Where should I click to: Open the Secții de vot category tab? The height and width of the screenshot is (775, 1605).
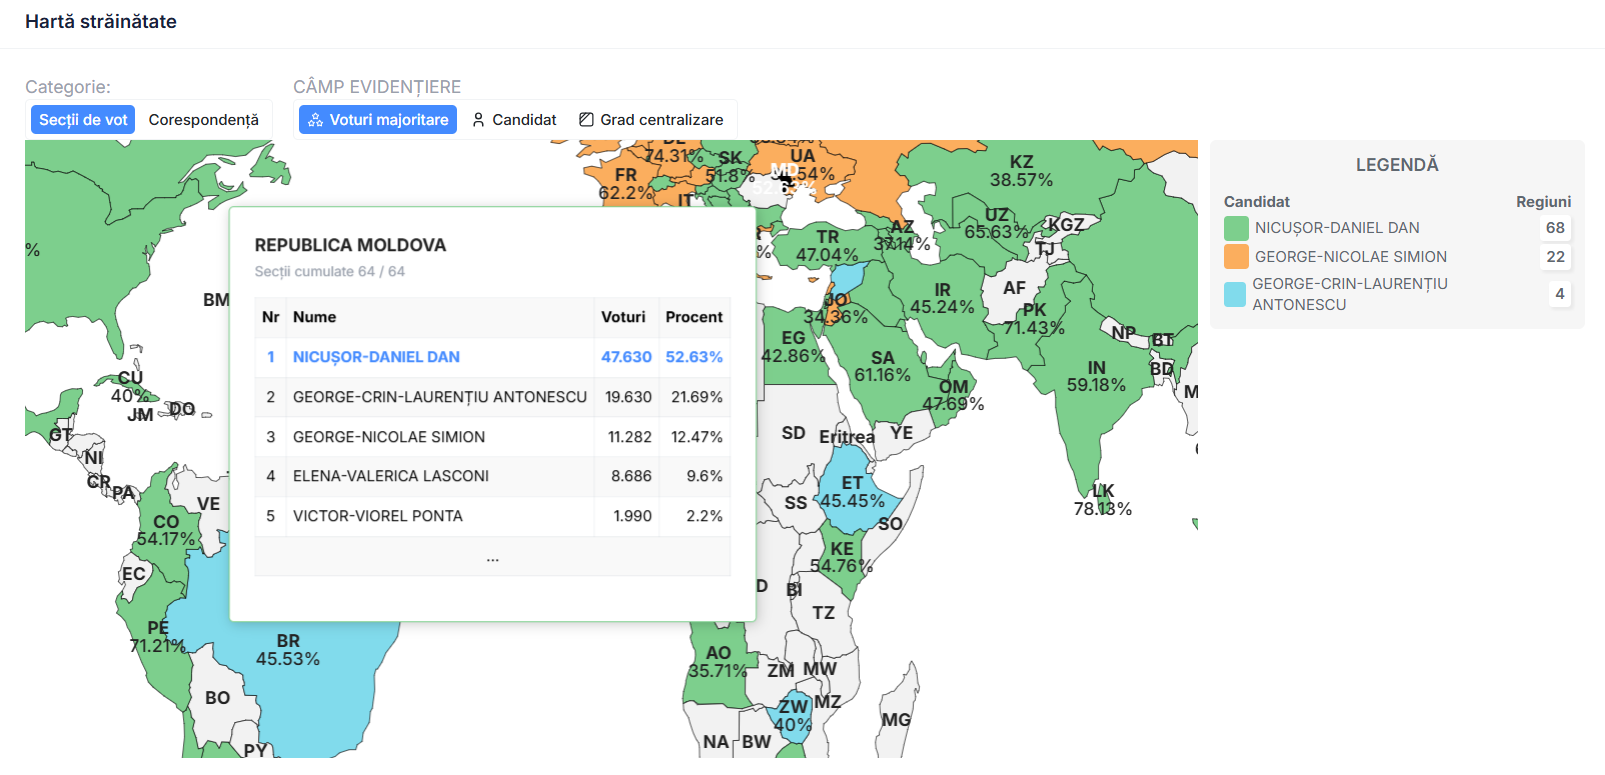(83, 120)
